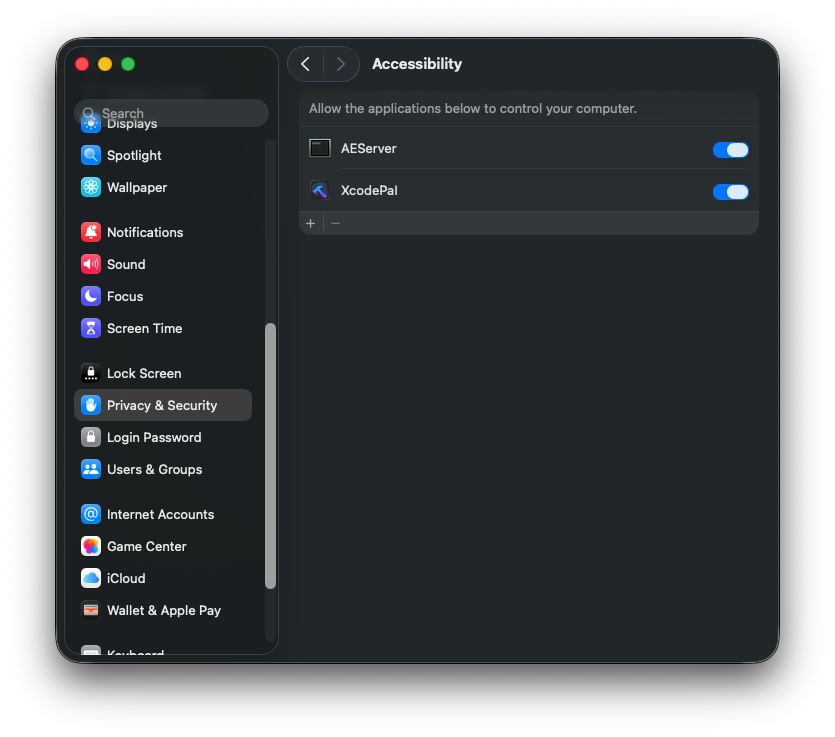Click the Lock Screen icon
Image resolution: width=835 pixels, height=737 pixels.
91,373
